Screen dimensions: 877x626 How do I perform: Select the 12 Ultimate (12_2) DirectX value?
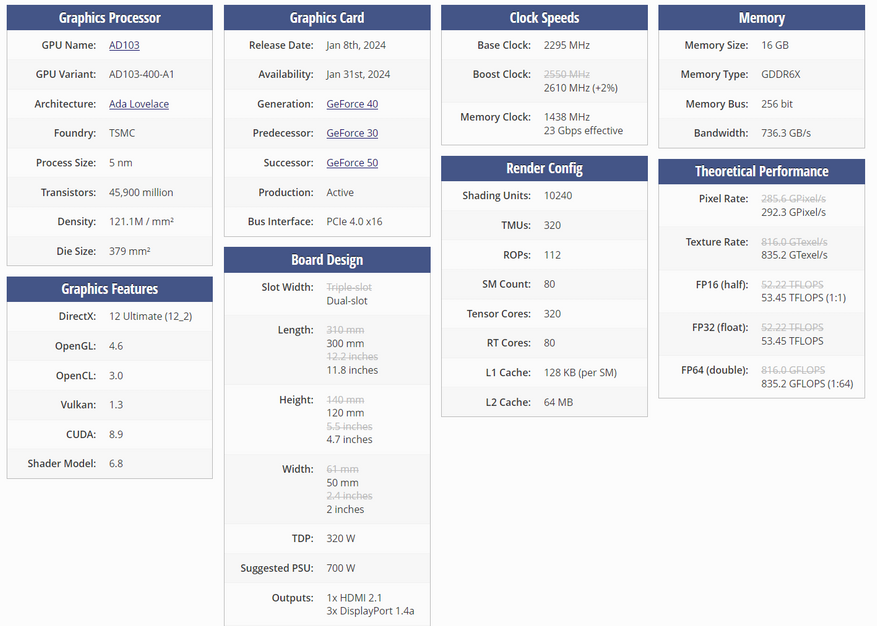coord(150,317)
